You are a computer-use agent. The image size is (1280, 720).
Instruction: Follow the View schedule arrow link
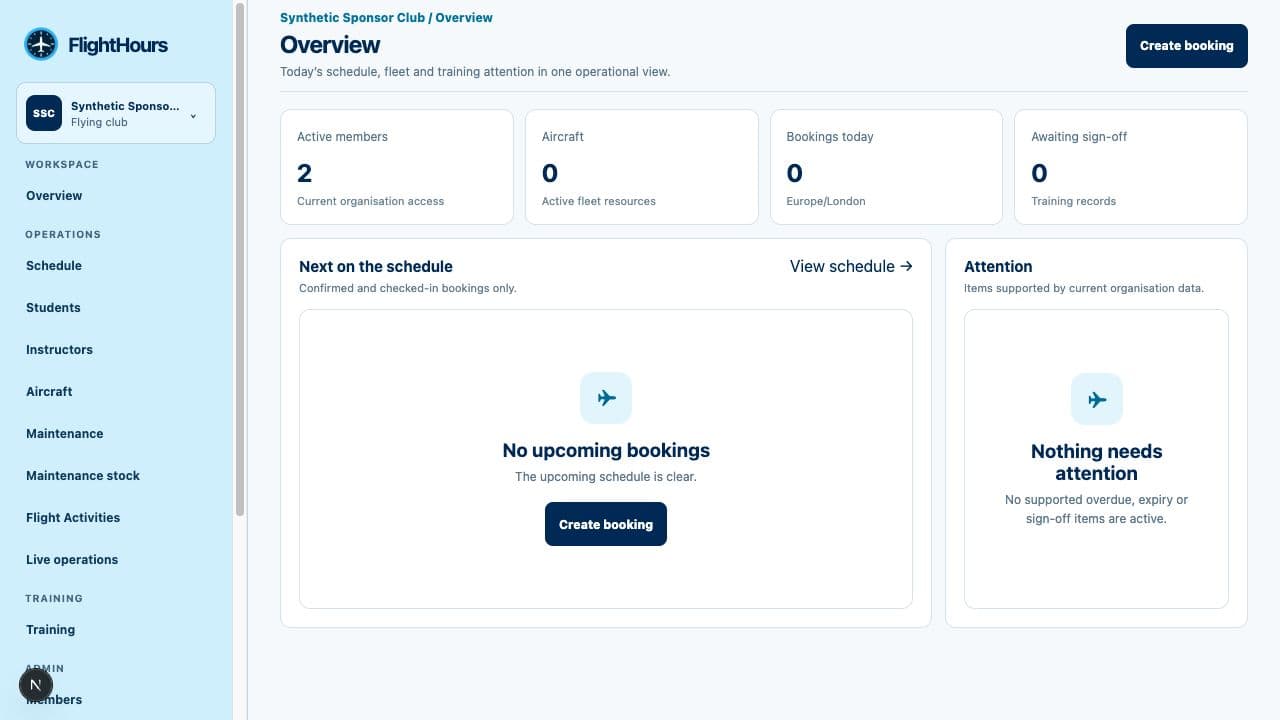851,266
